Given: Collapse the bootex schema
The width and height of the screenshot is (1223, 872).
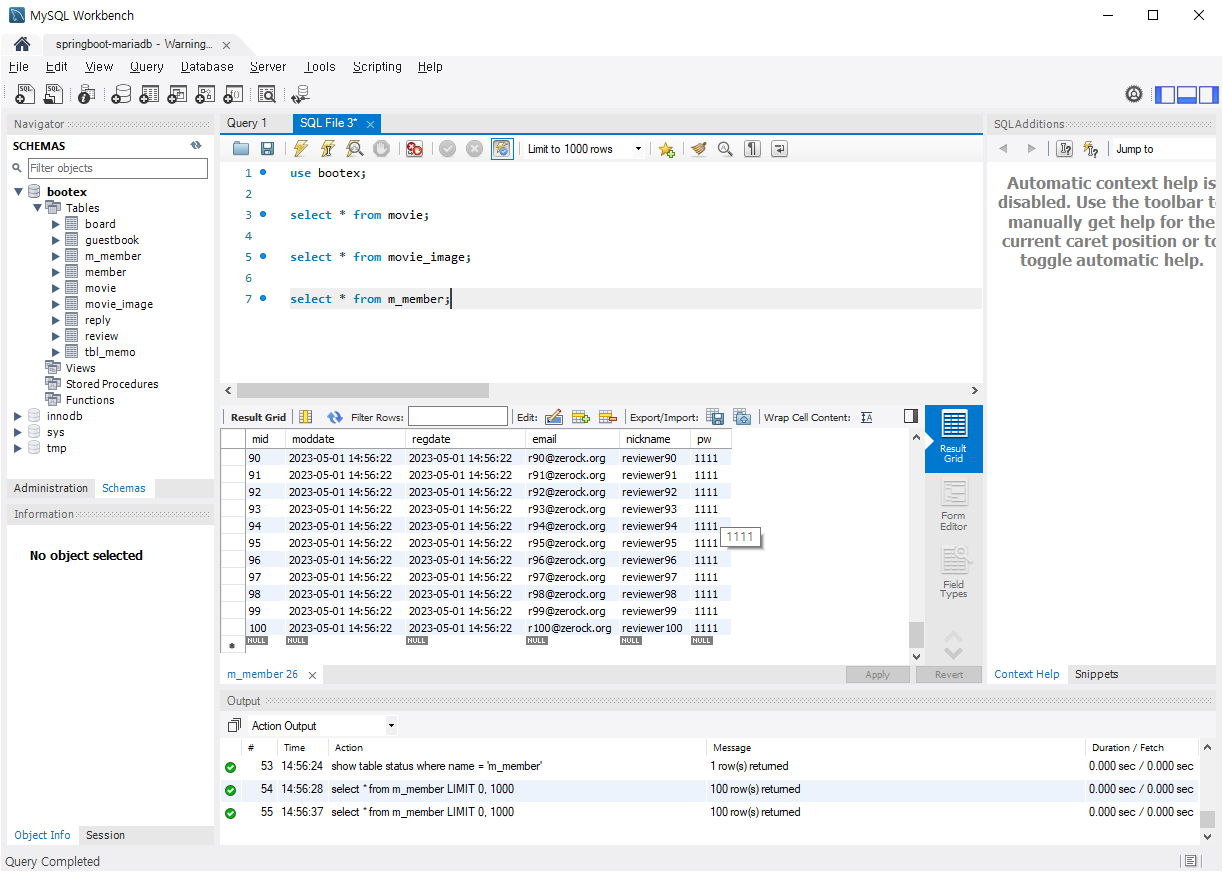Looking at the screenshot, I should click(18, 192).
